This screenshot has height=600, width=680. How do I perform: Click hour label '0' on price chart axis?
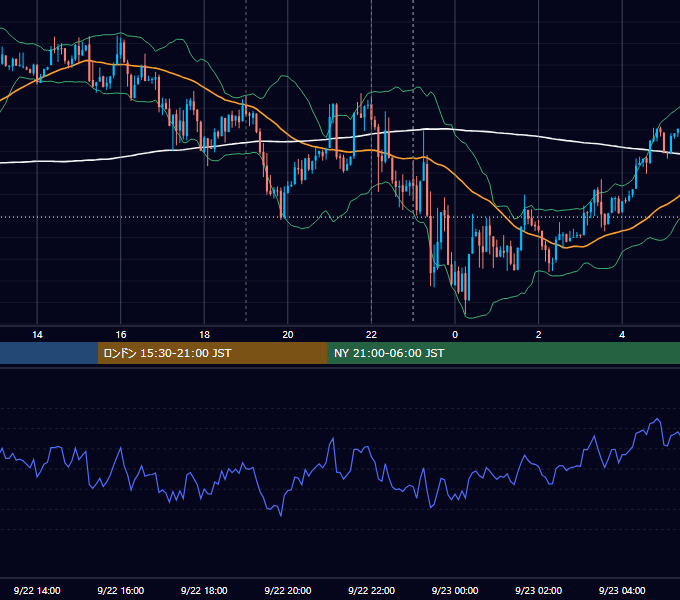[455, 335]
